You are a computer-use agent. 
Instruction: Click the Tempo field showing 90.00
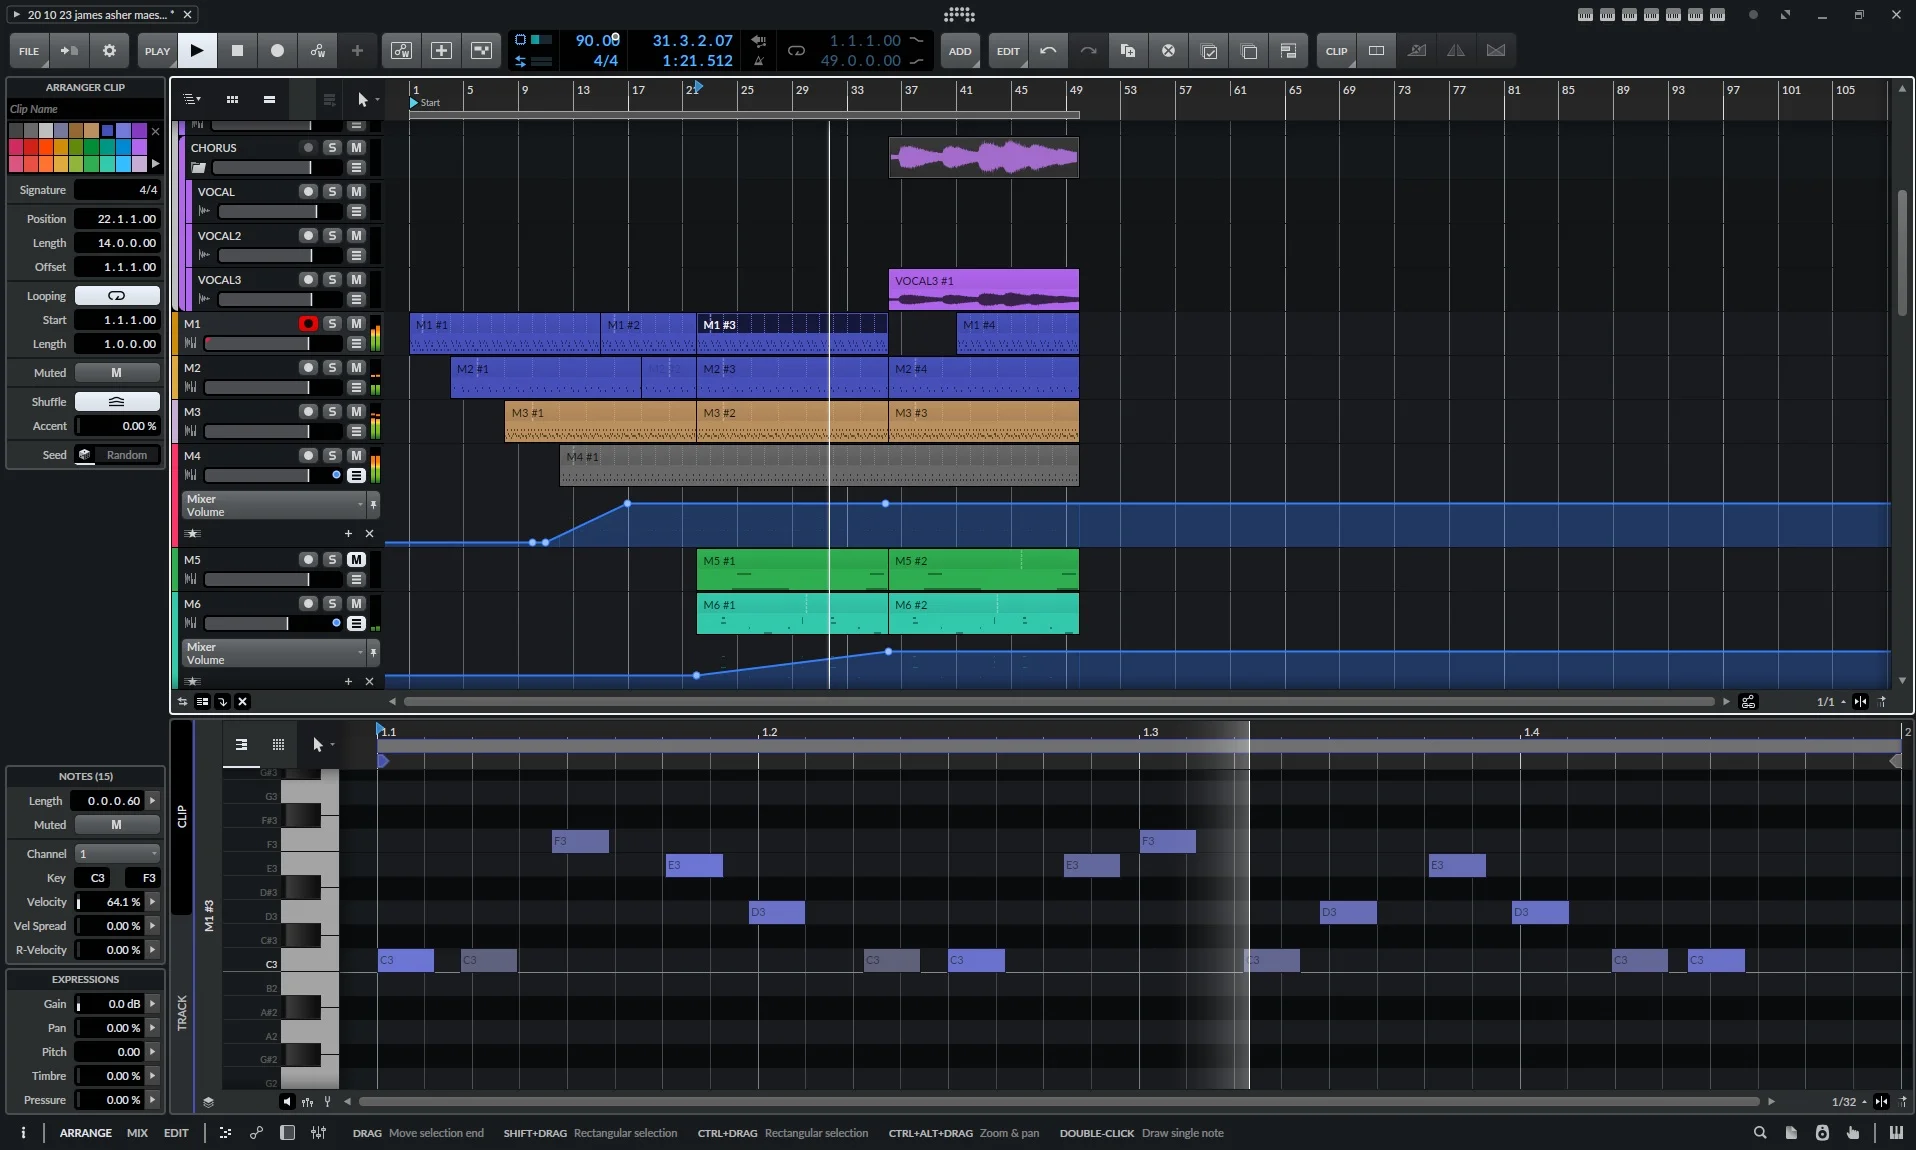pos(598,41)
